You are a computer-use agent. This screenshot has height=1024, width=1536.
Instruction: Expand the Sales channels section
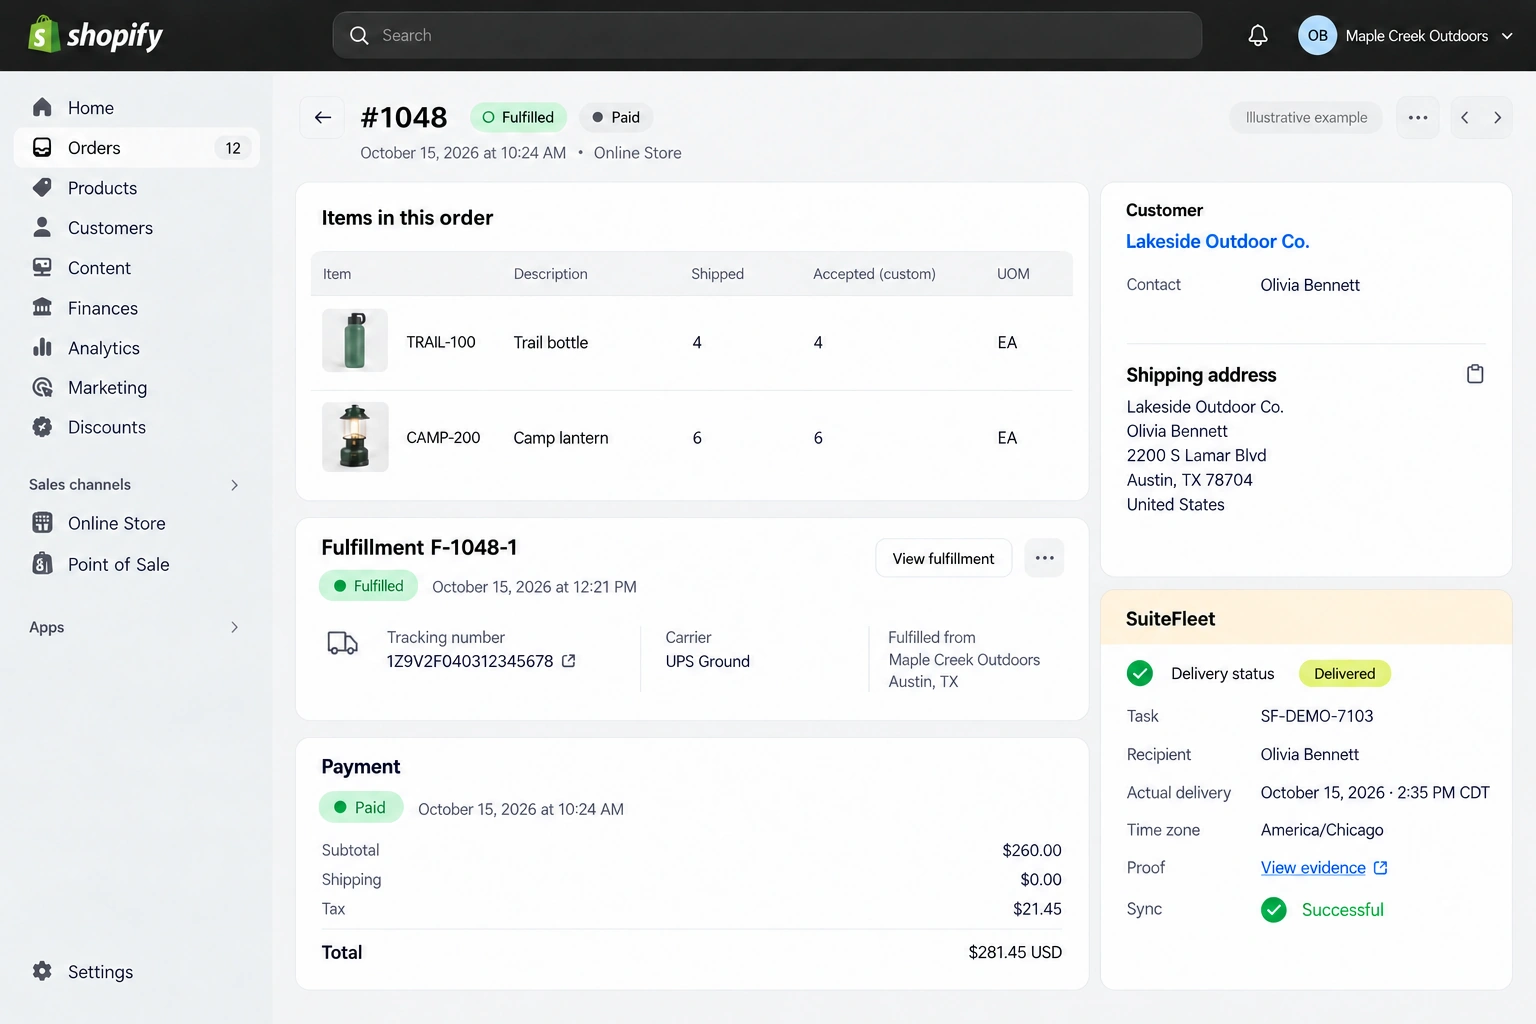pos(235,485)
